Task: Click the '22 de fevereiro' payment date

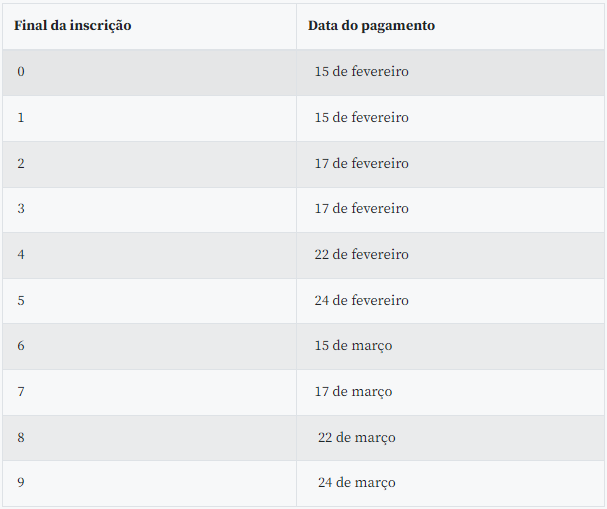Action: tap(362, 255)
